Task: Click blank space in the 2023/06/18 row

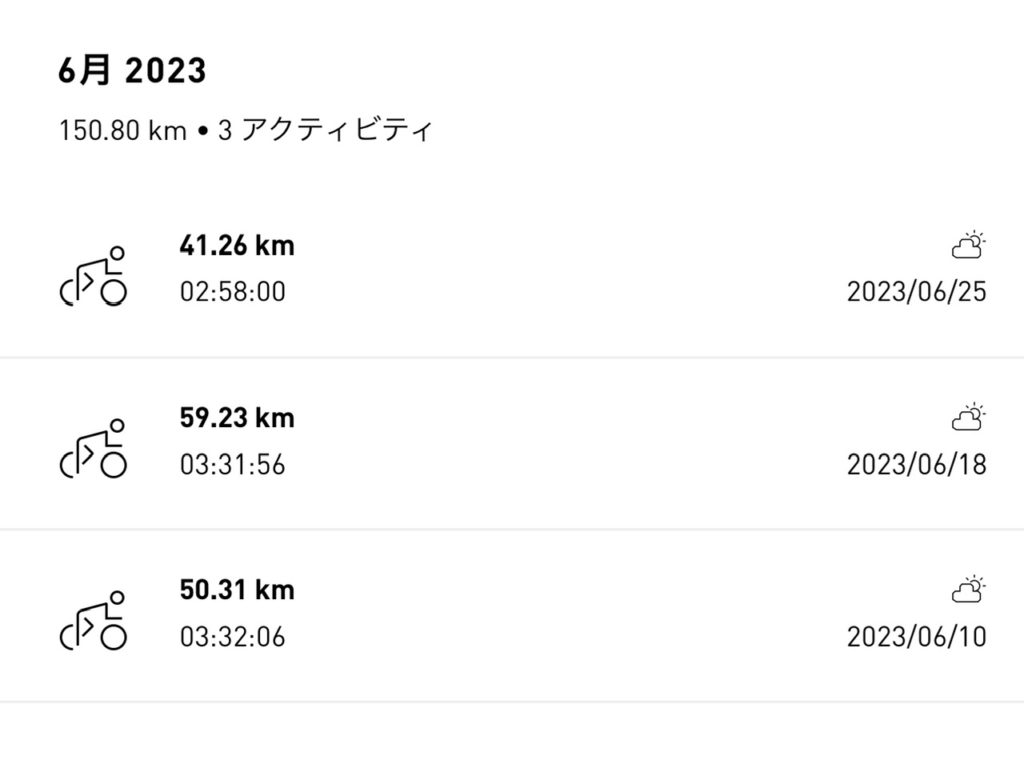Action: coord(580,442)
